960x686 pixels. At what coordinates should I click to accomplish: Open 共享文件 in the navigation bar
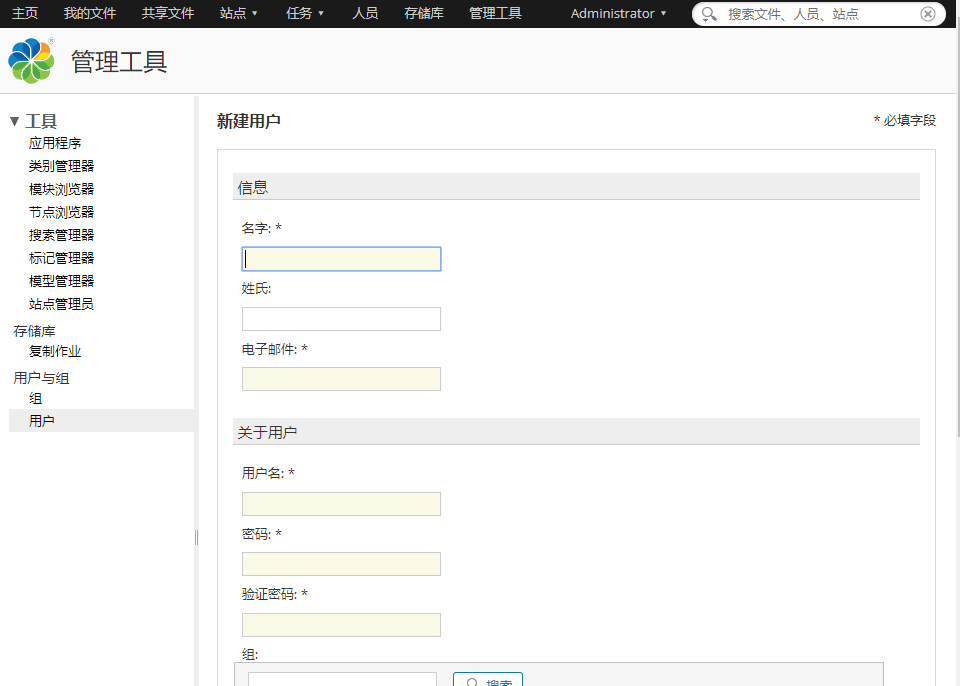[168, 13]
